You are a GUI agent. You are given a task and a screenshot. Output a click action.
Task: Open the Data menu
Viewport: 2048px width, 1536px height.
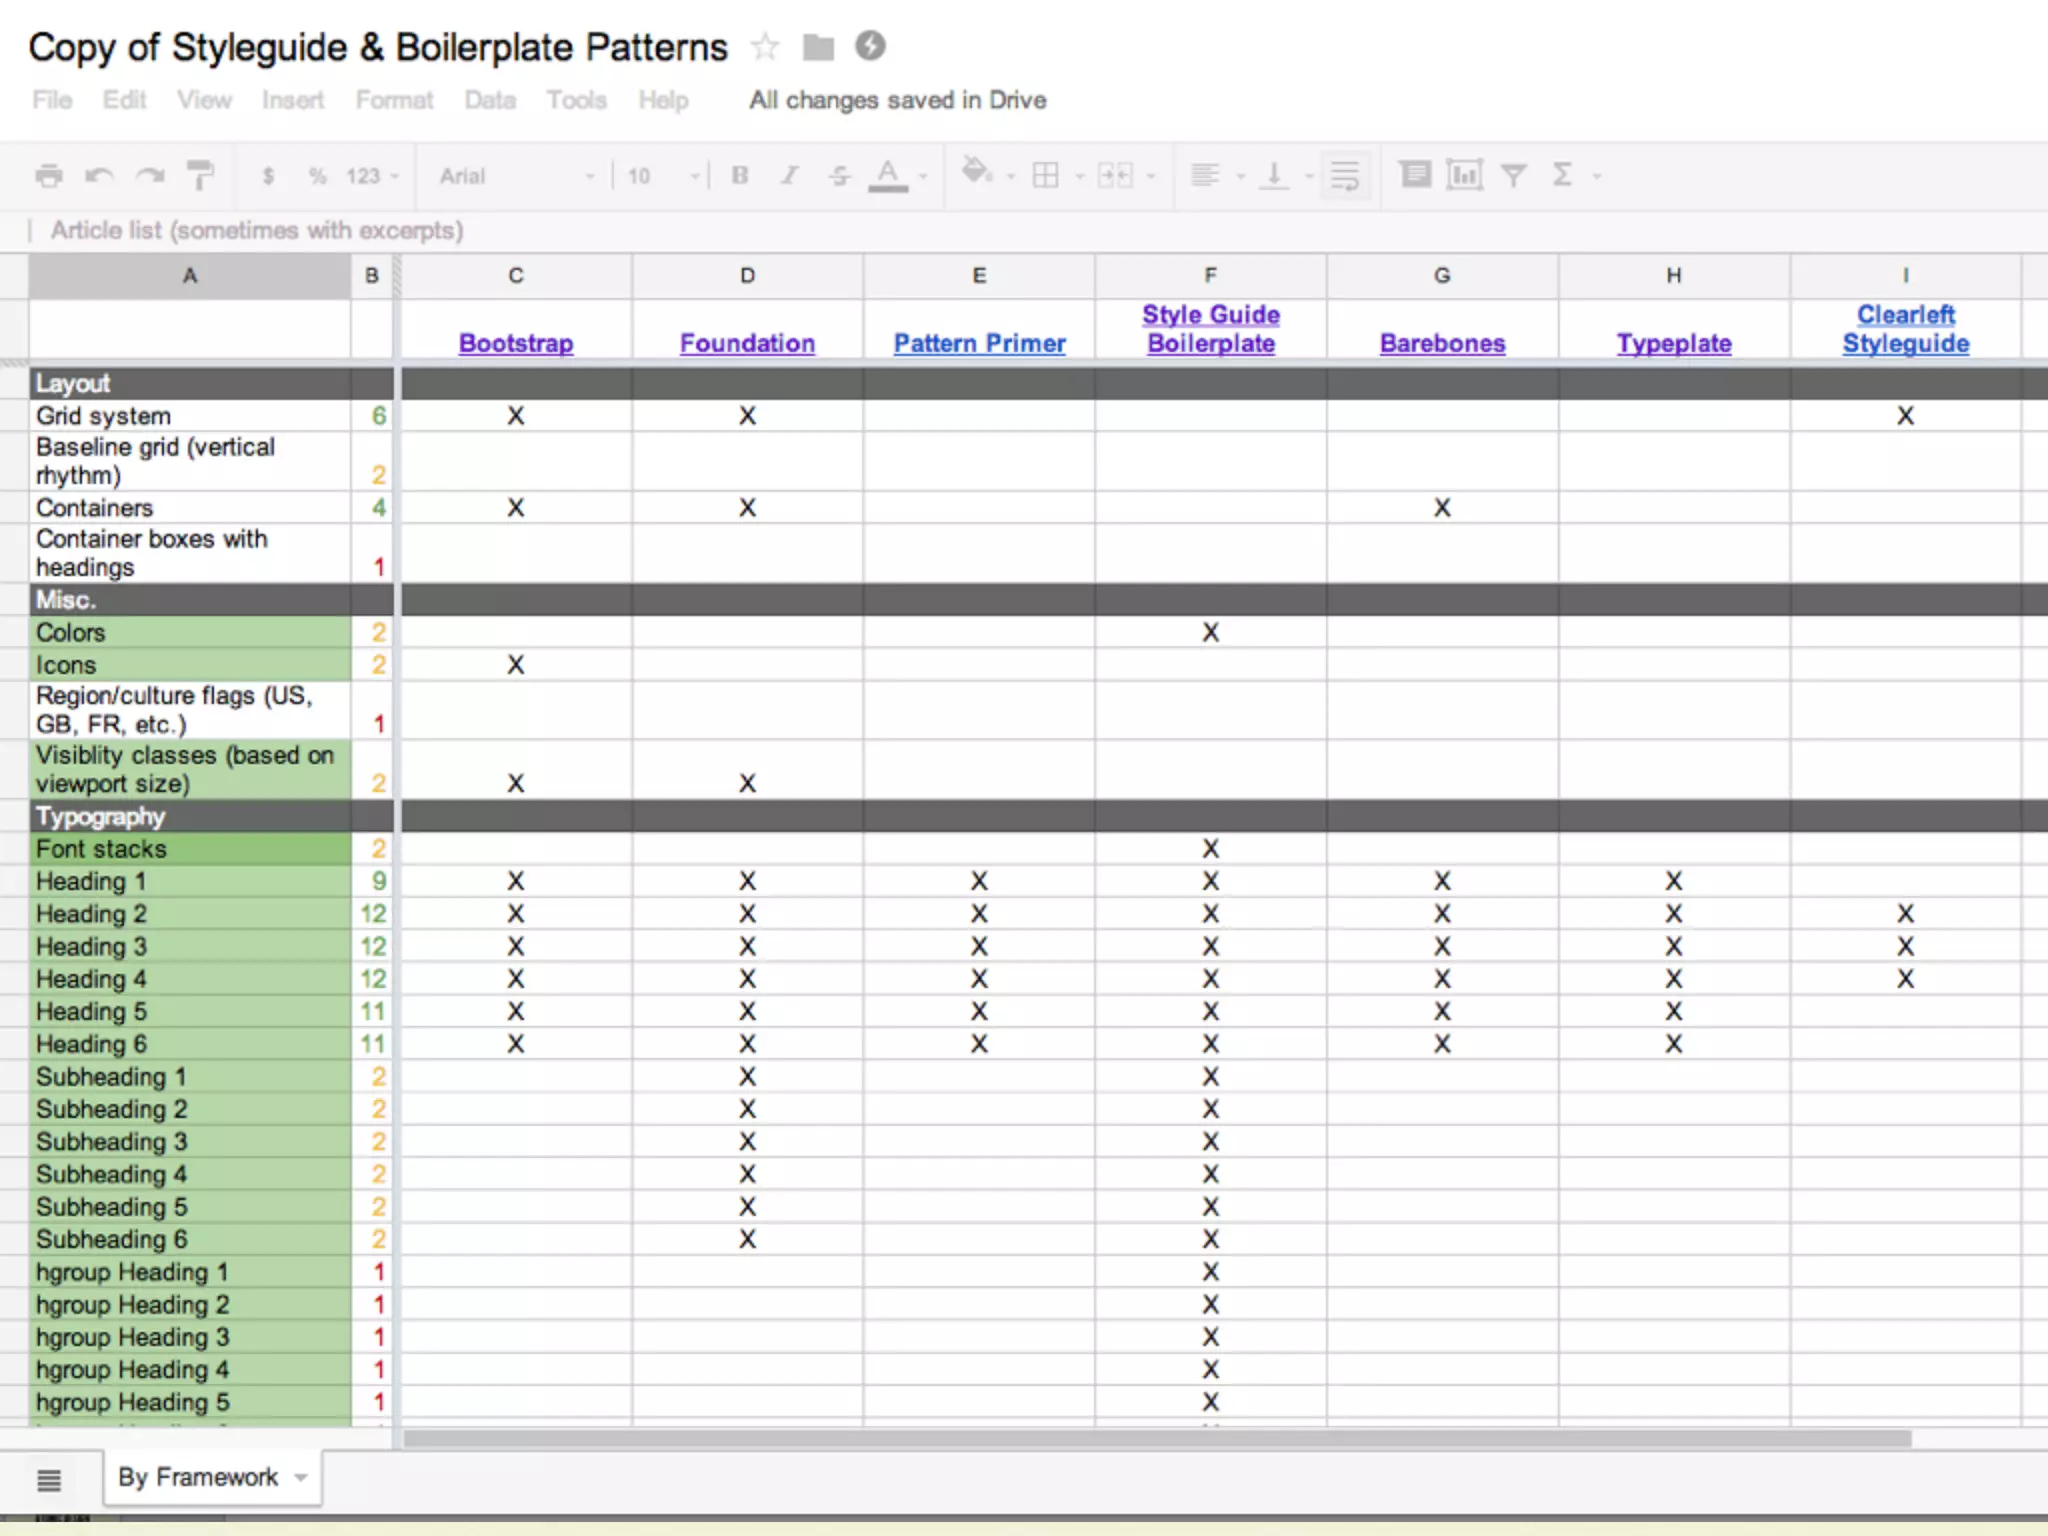tap(490, 100)
